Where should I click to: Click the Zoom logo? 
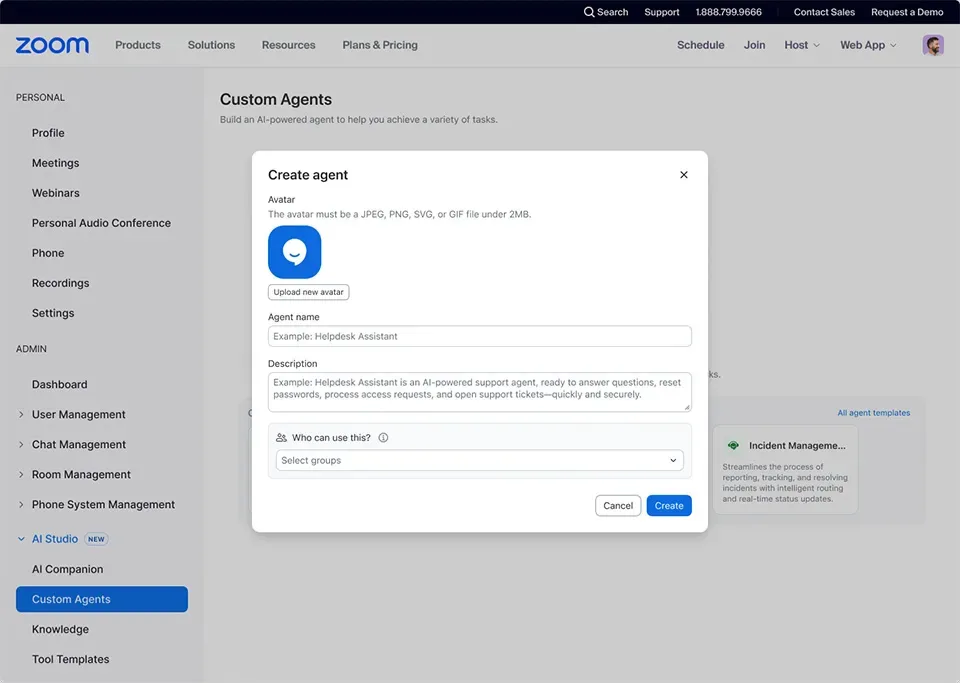[50, 45]
